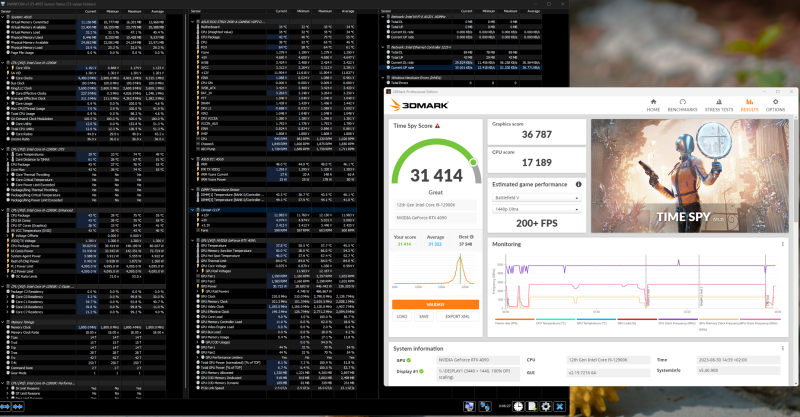Click the green check icon beside Display #1

coord(421,371)
